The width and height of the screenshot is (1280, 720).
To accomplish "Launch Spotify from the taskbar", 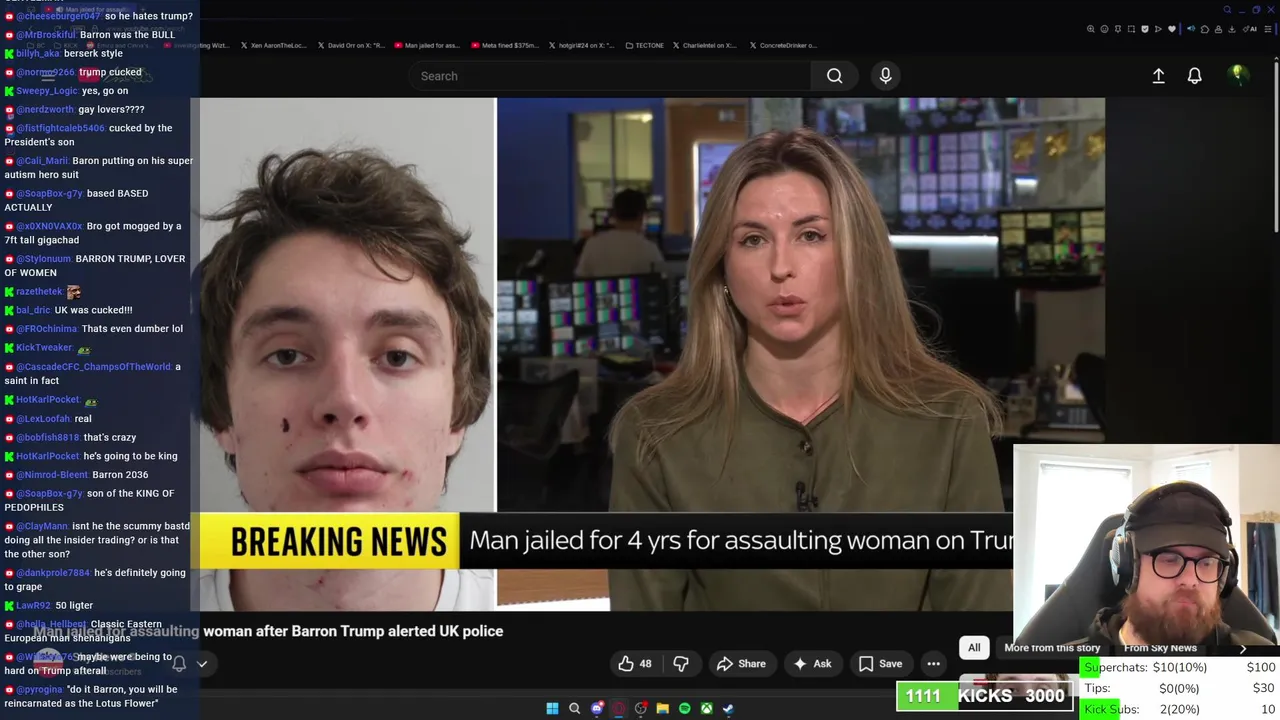I will coord(685,709).
